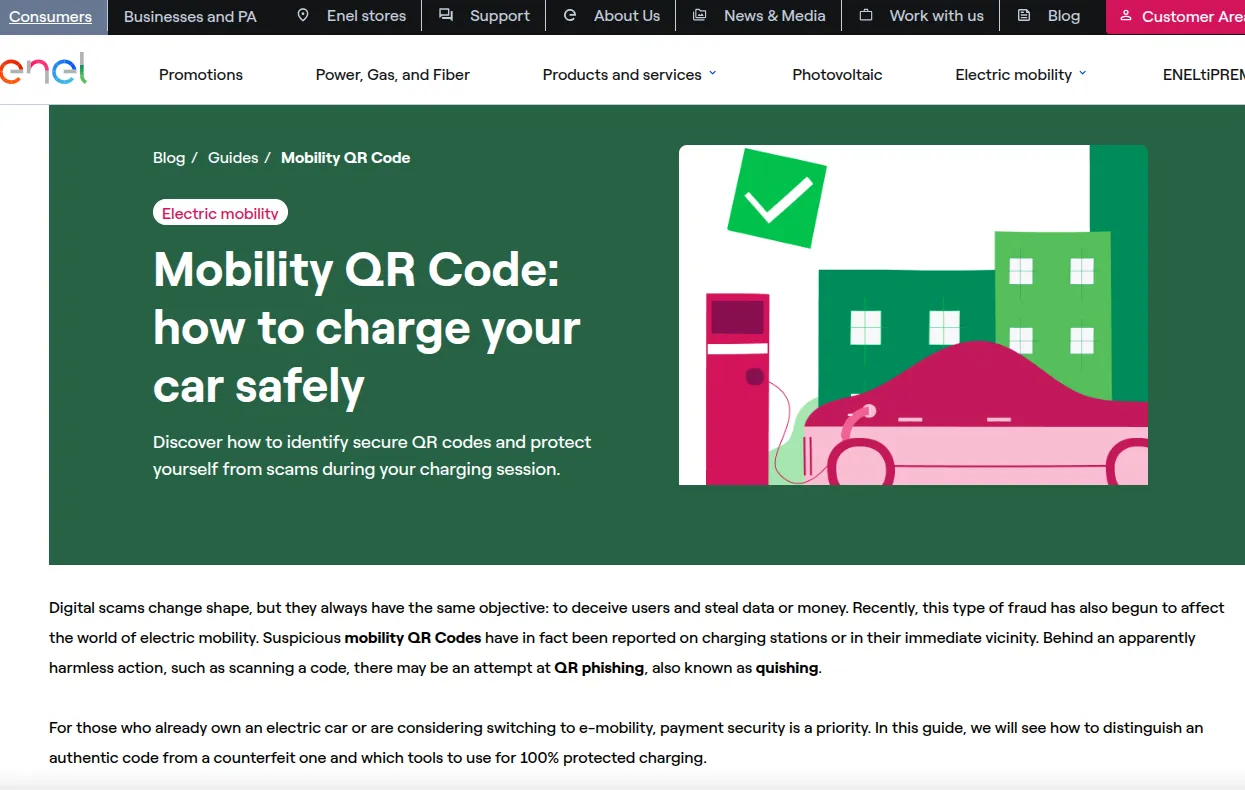1245x790 pixels.
Task: Click the Guides breadcrumb link
Action: click(x=233, y=158)
